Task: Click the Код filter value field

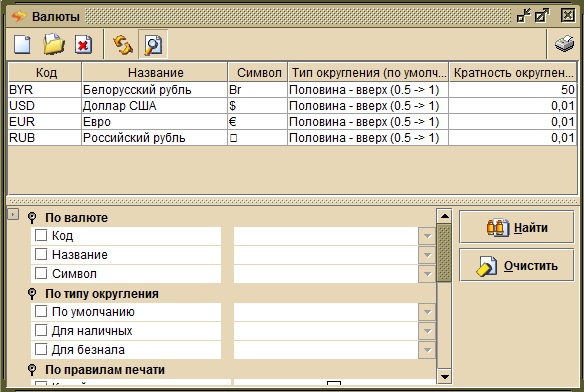Action: pyautogui.click(x=326, y=236)
